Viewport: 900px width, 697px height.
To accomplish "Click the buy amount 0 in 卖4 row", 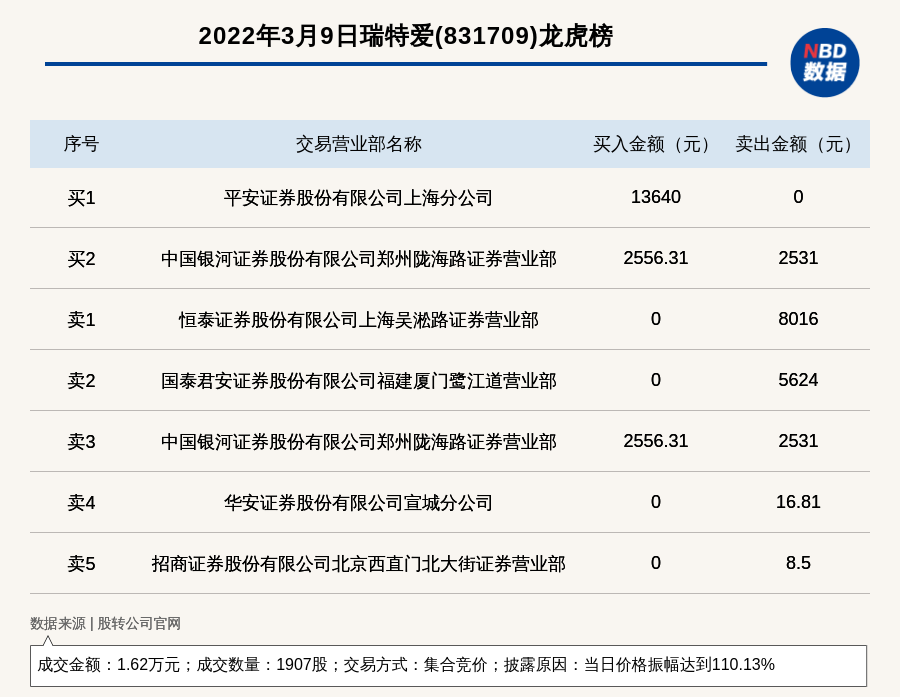I will [x=655, y=502].
